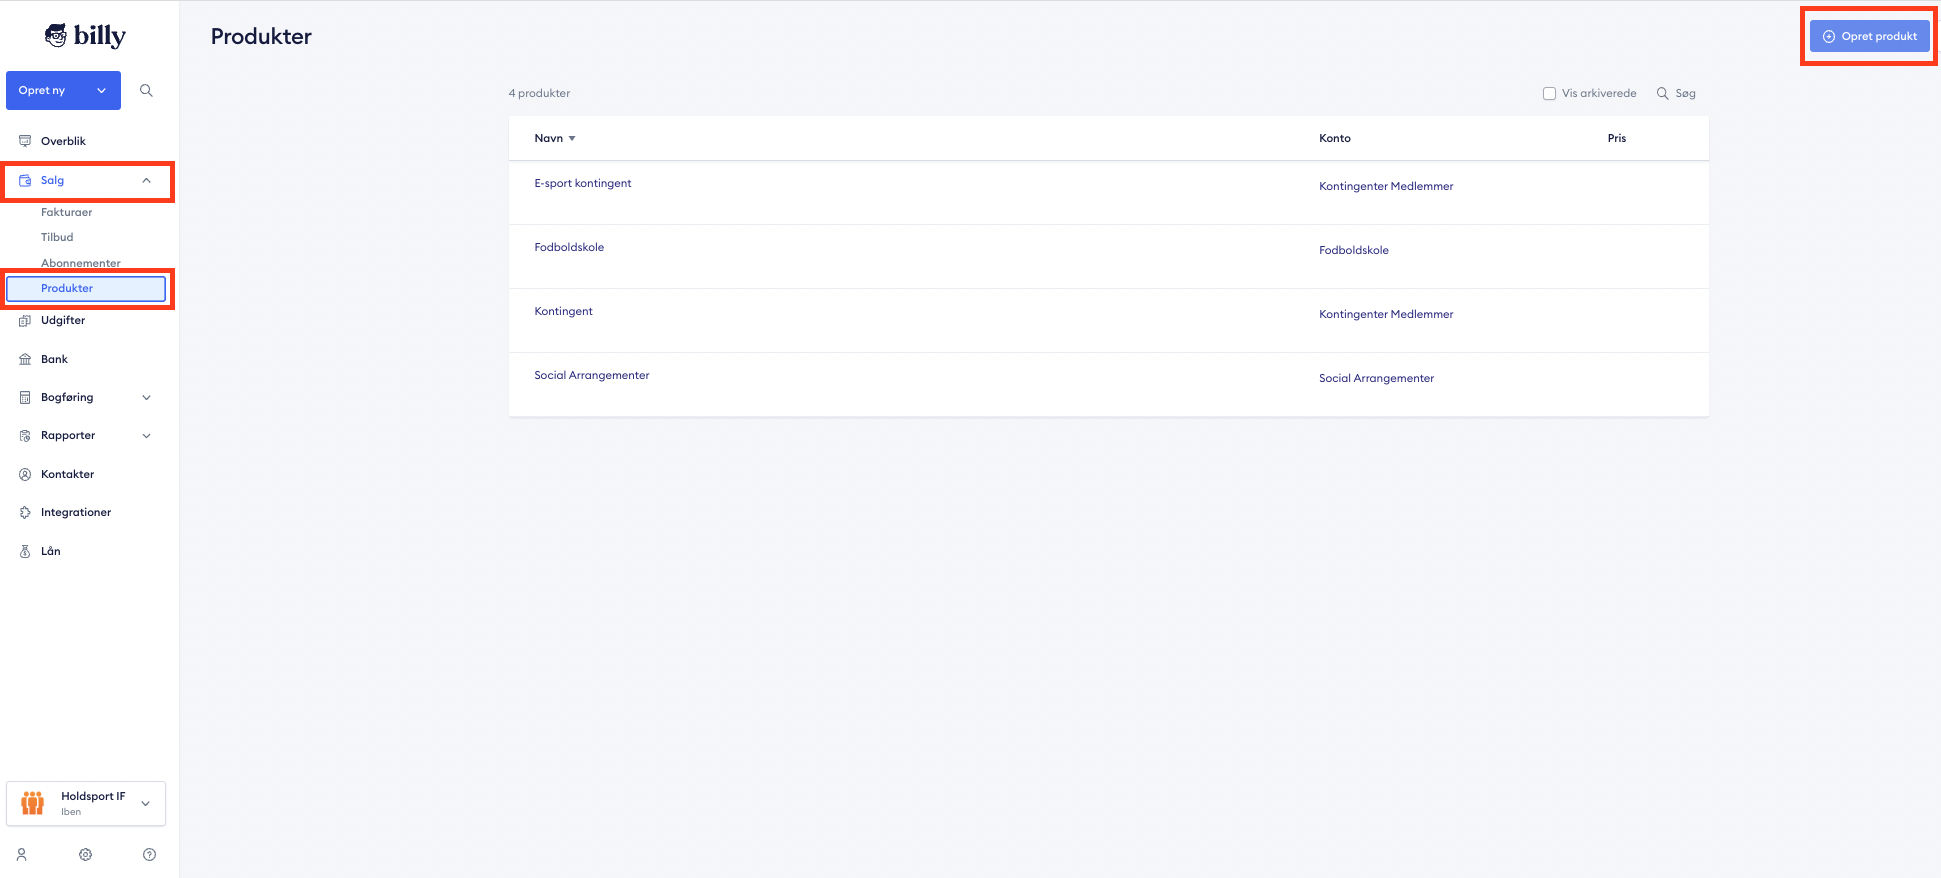Open the Holdsport IF organization switcher chevron
The image size is (1941, 878).
[145, 803]
